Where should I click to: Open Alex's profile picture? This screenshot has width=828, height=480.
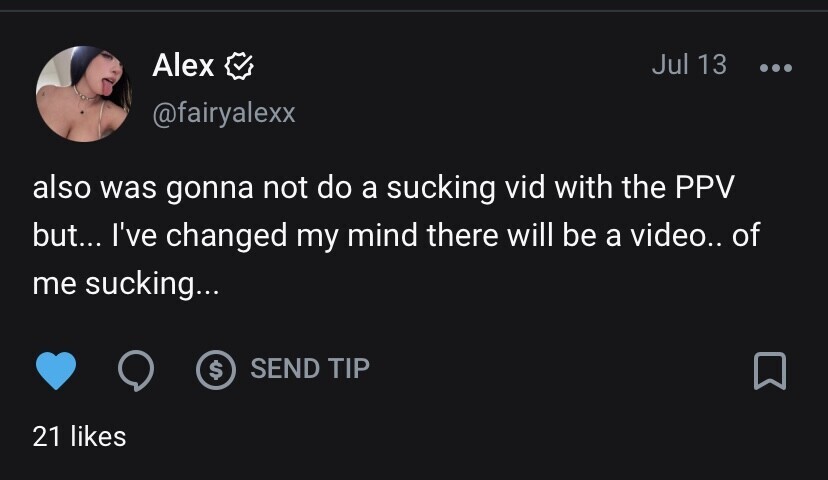tap(83, 94)
